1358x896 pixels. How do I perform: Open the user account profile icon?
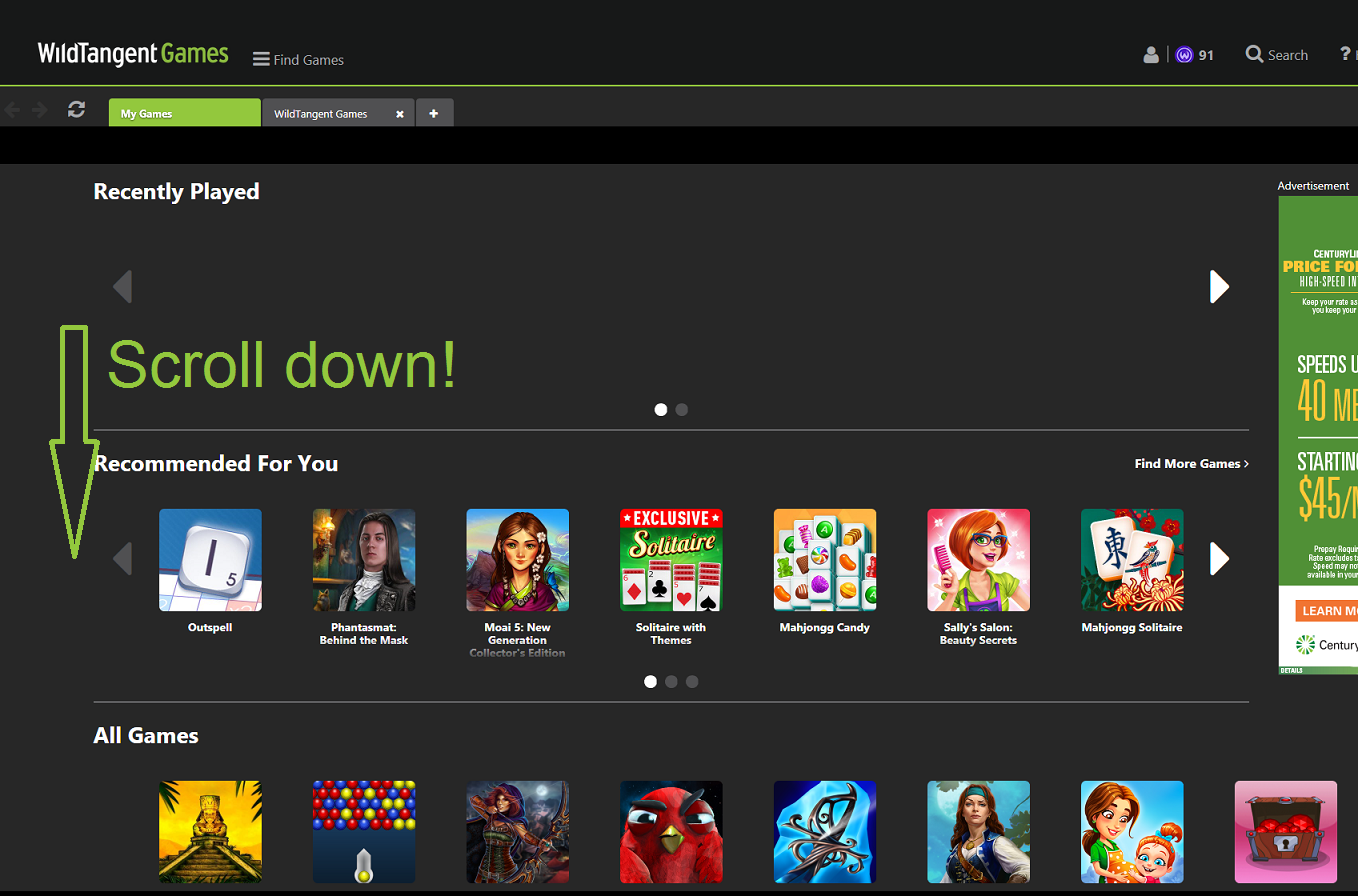tap(1151, 54)
